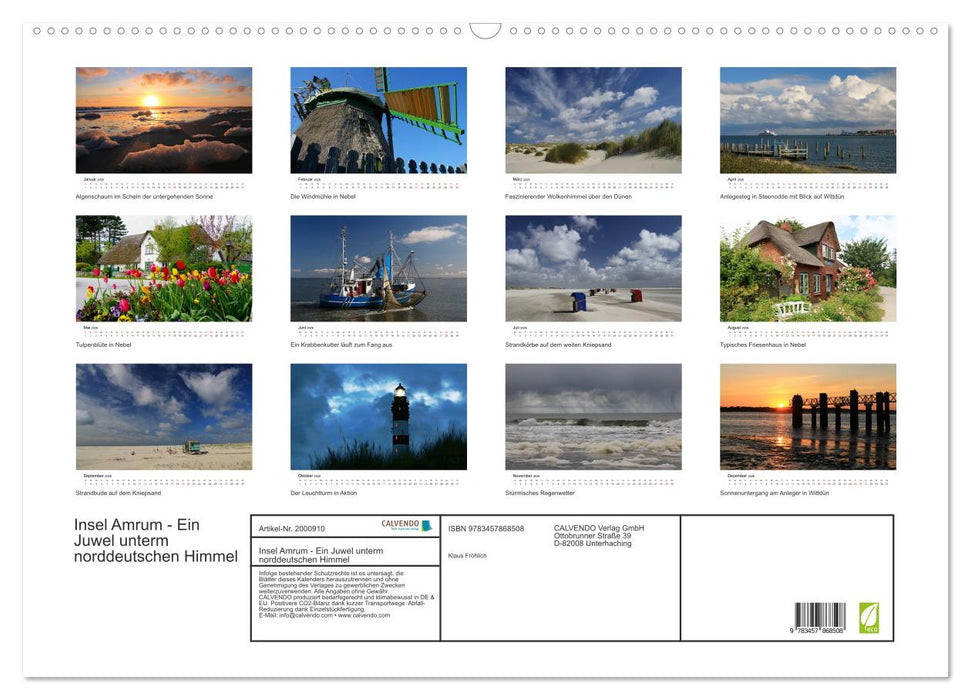This screenshot has width=971, height=700.
Task: Click the CALVENDO Verlag GmbH address block
Action: [x=597, y=533]
